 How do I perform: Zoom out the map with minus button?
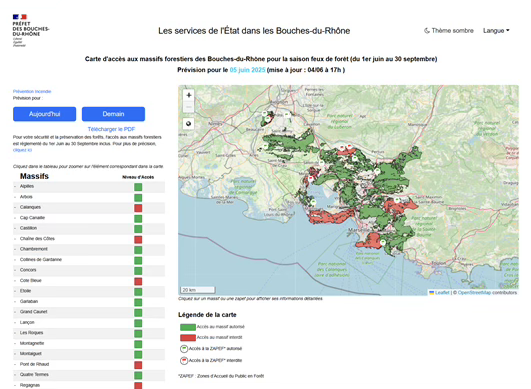point(189,107)
